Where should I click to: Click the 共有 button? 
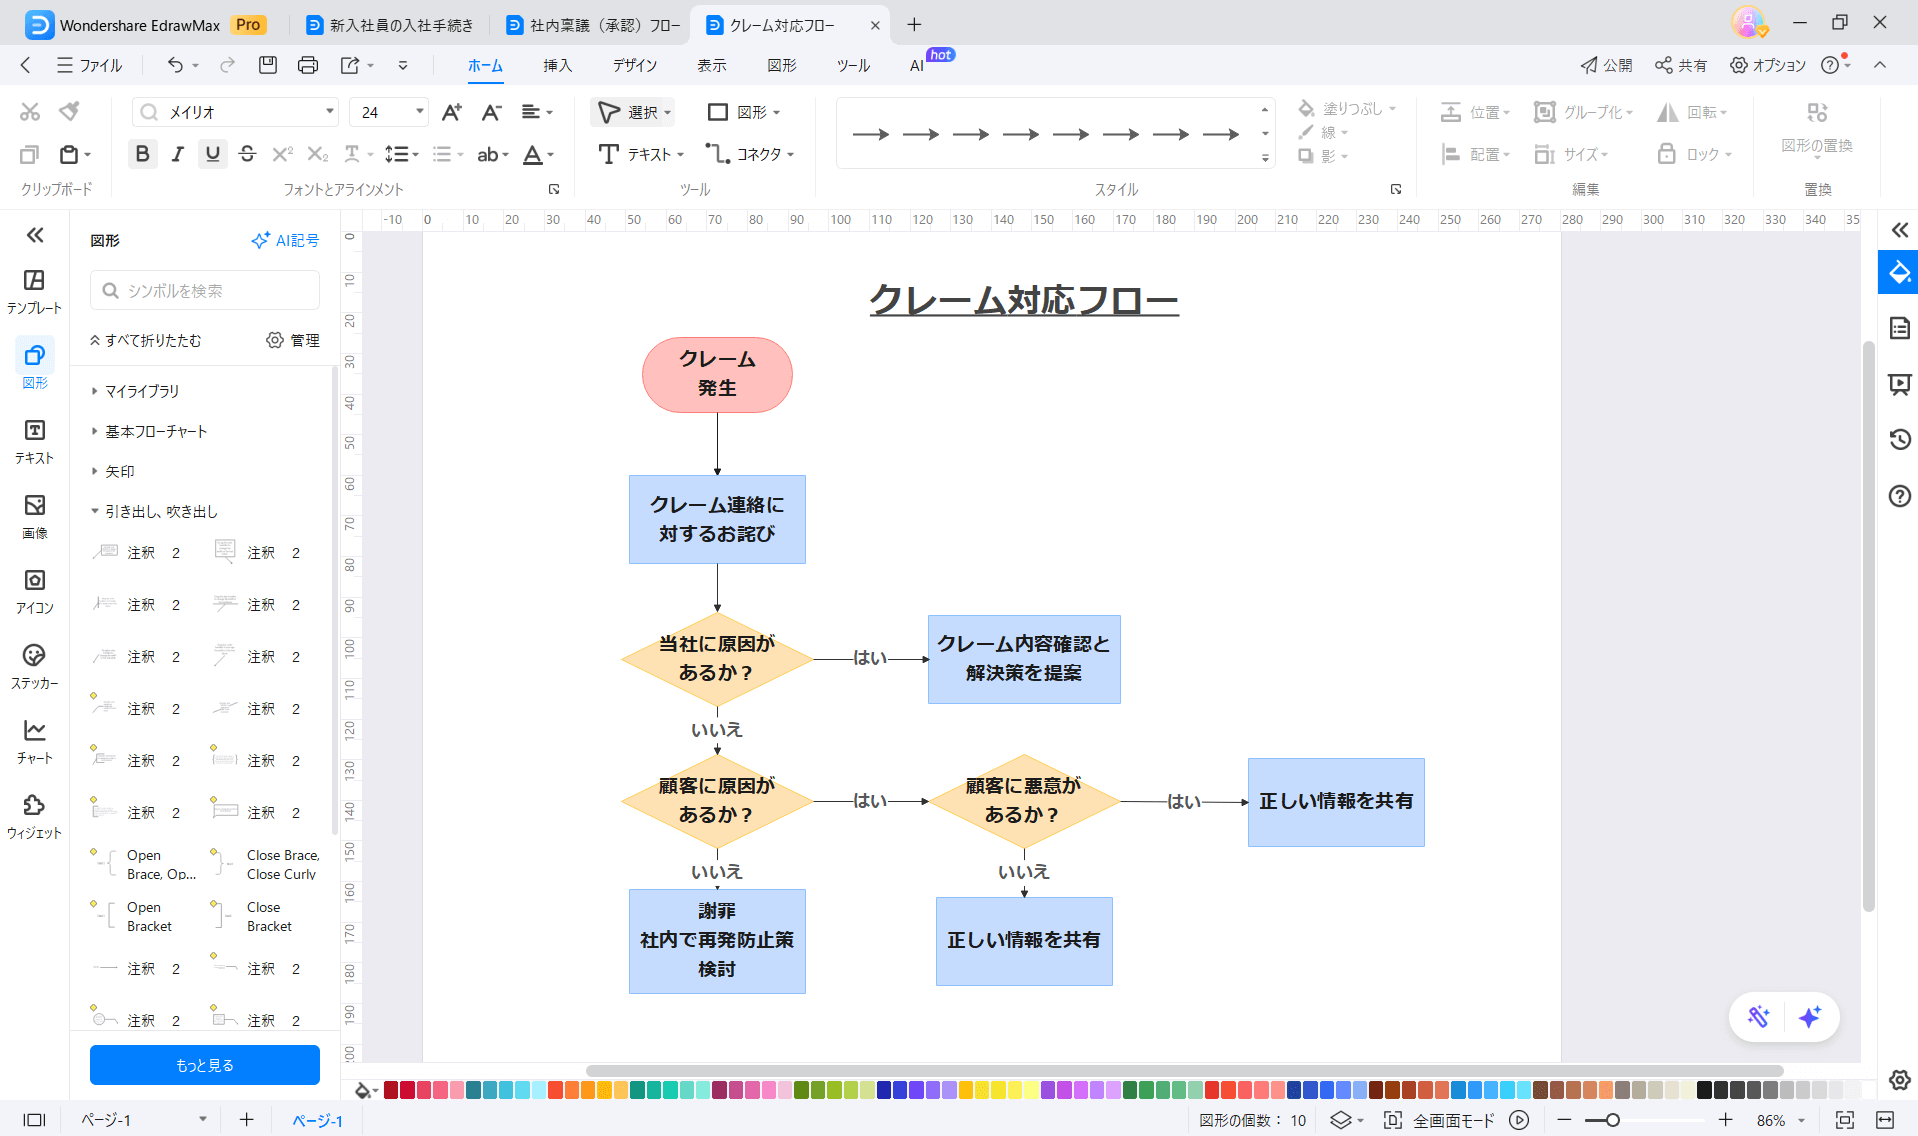tap(1680, 65)
